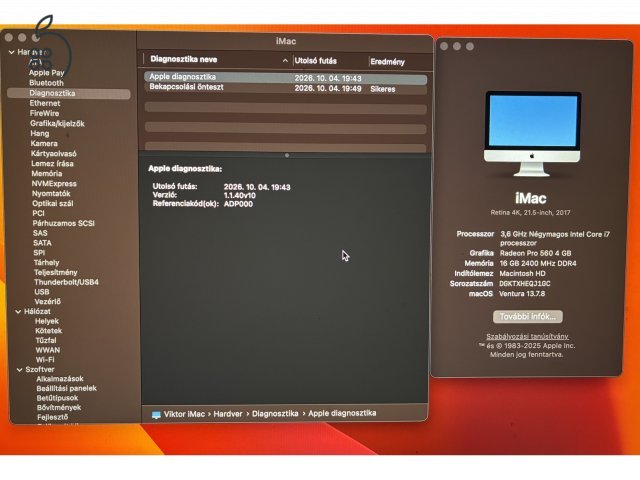Open Párhuzamos SCSI in the sidebar

[64, 223]
